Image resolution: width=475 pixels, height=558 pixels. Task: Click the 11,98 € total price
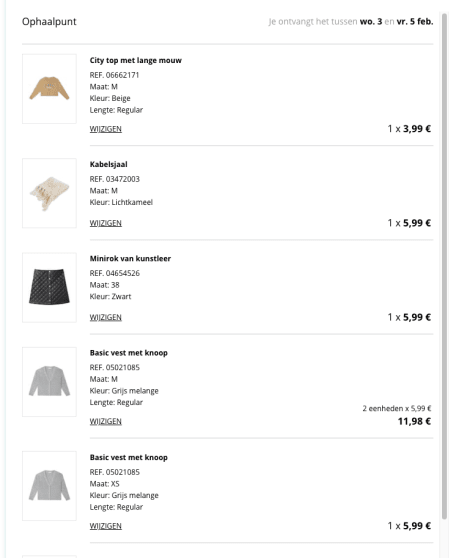click(x=414, y=421)
